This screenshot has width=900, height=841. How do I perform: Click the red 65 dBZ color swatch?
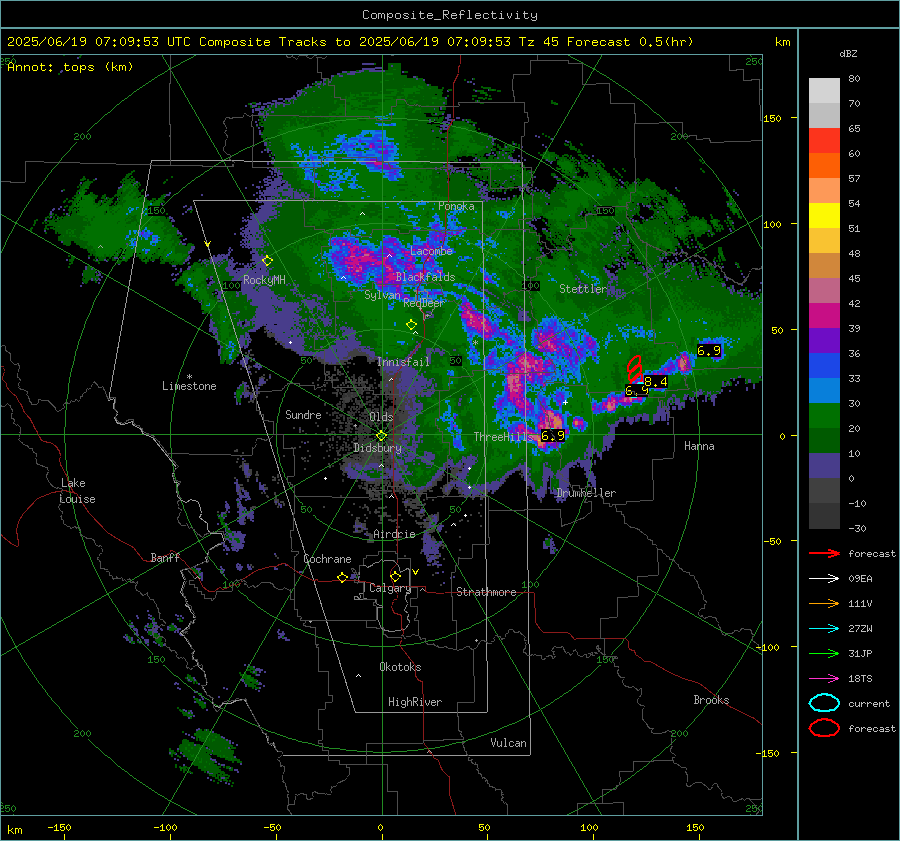[x=824, y=140]
